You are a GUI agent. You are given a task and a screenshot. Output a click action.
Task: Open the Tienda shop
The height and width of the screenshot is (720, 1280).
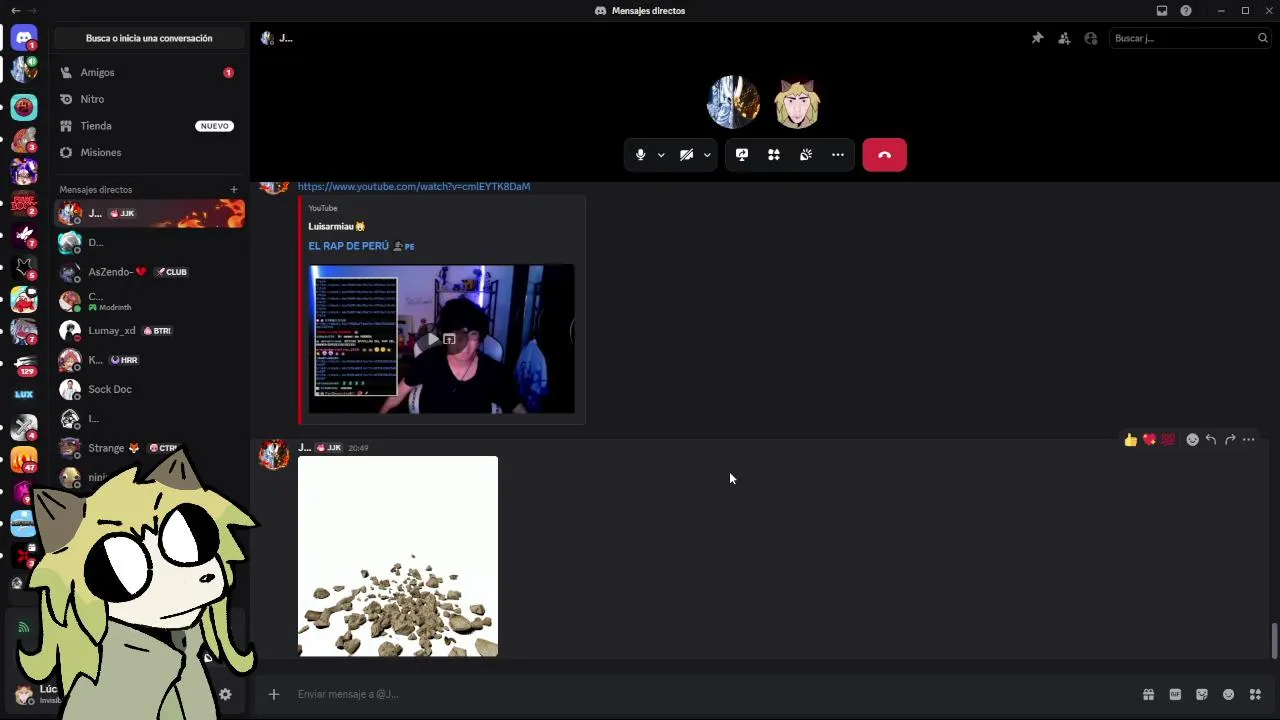(148, 126)
